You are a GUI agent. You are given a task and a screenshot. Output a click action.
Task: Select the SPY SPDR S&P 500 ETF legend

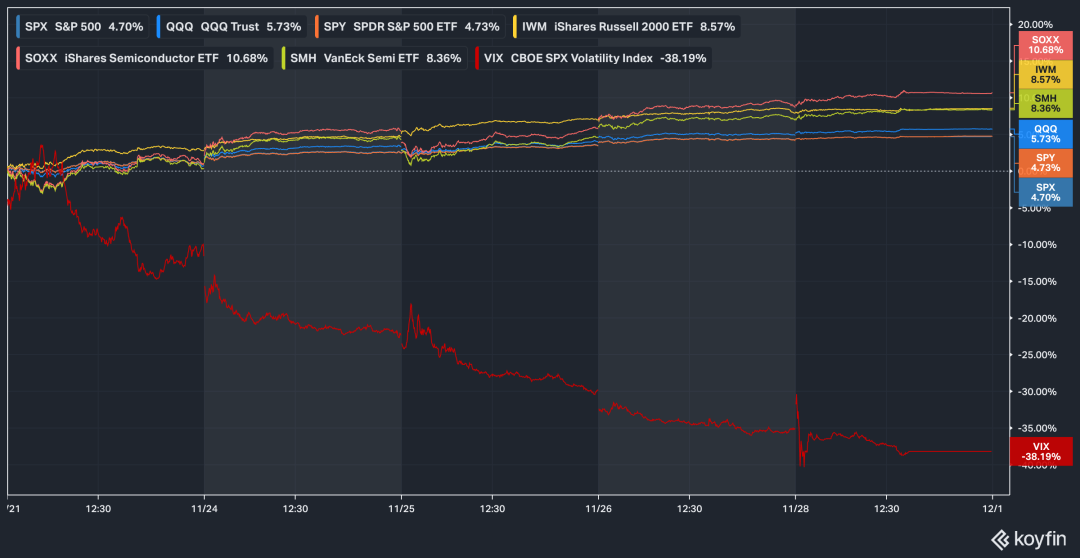(412, 27)
